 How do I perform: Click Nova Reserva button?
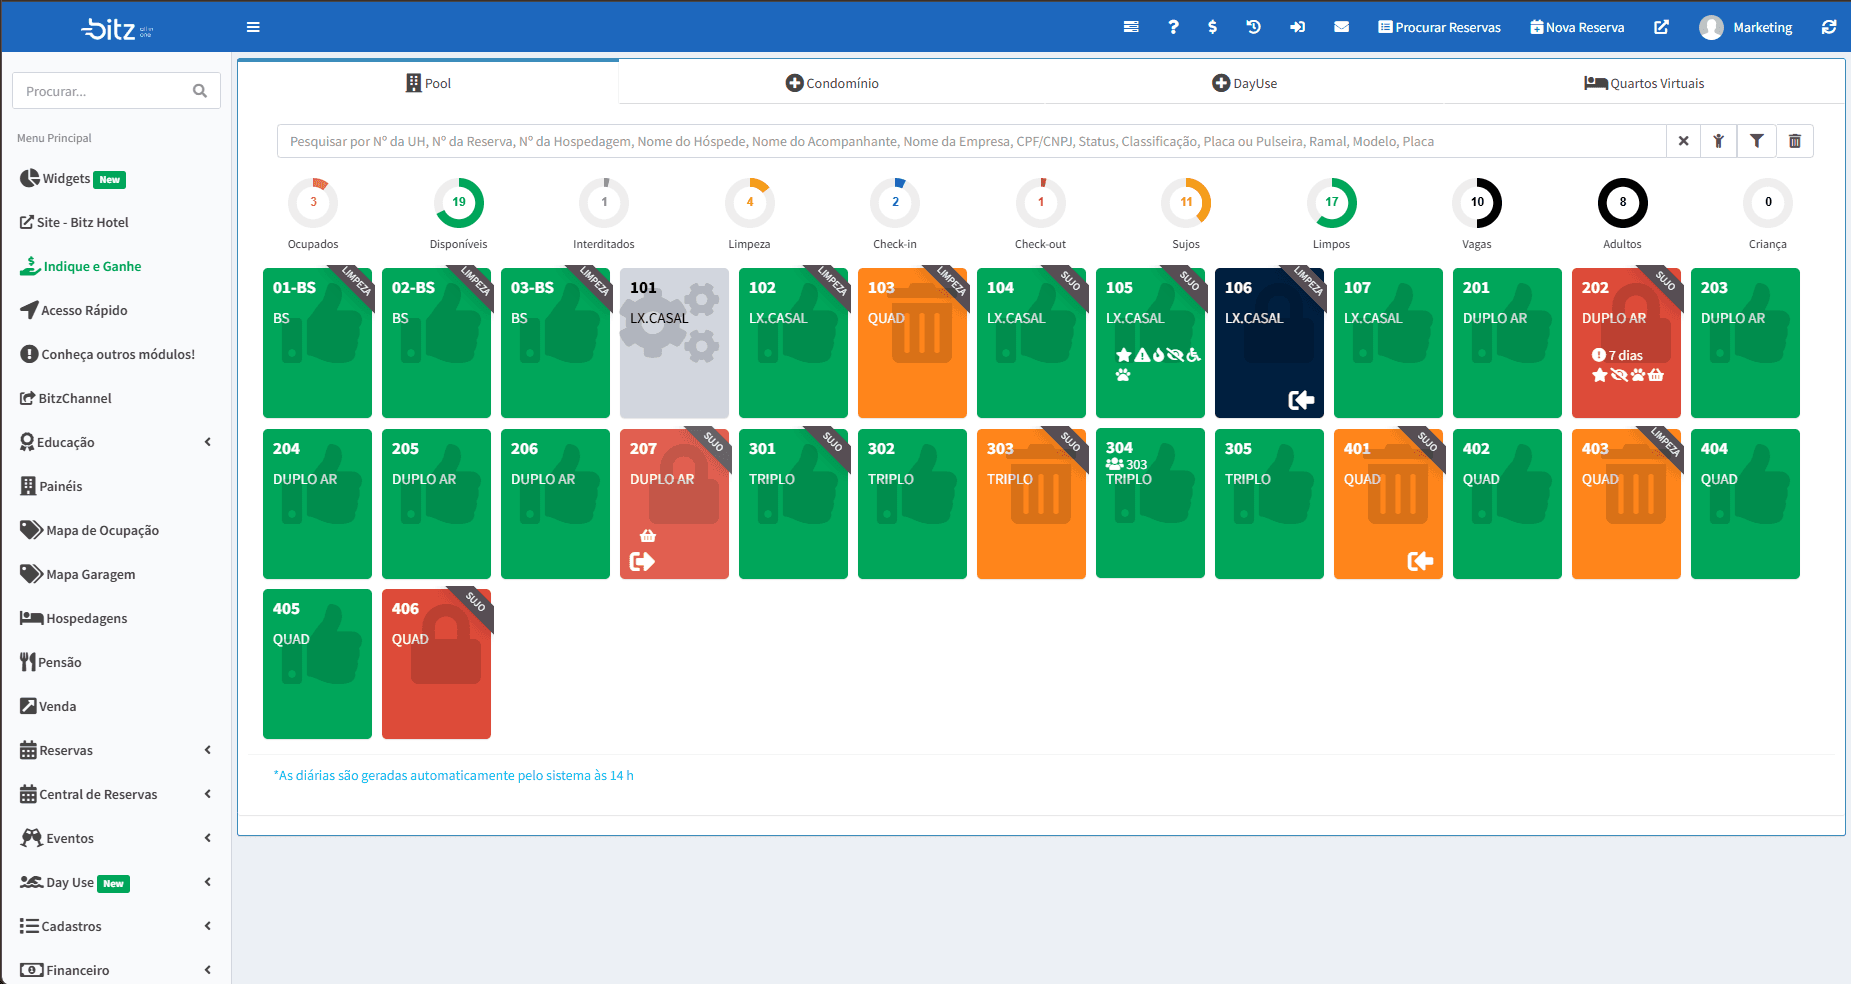pos(1577,27)
